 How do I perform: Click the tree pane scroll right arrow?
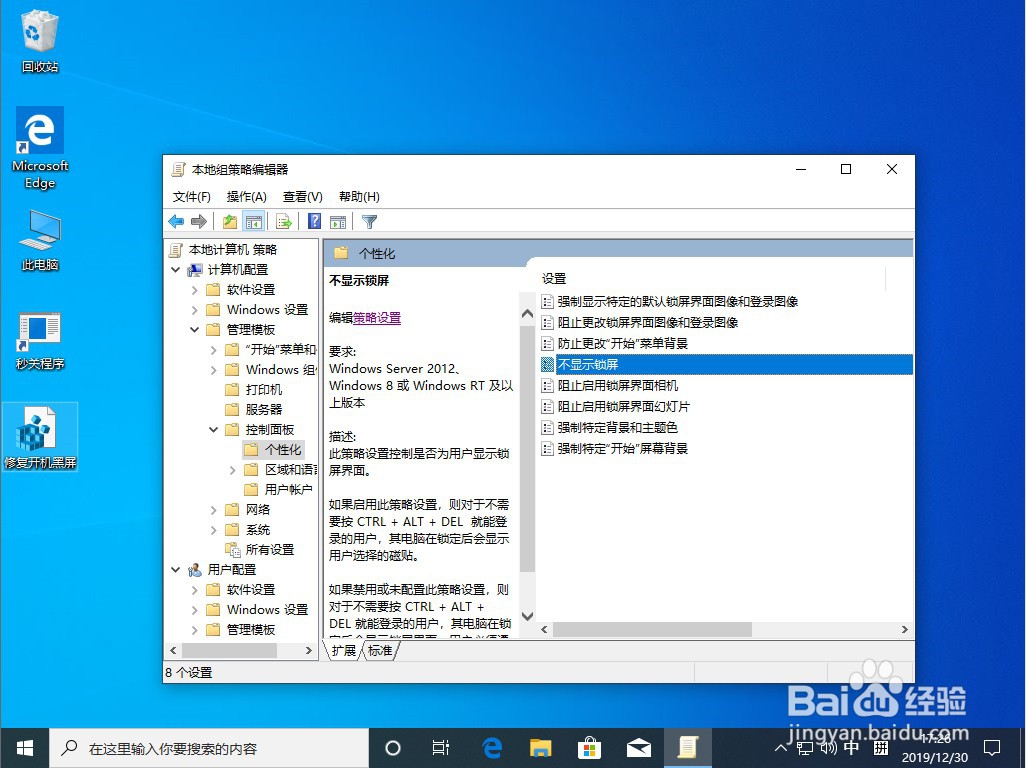pos(309,650)
